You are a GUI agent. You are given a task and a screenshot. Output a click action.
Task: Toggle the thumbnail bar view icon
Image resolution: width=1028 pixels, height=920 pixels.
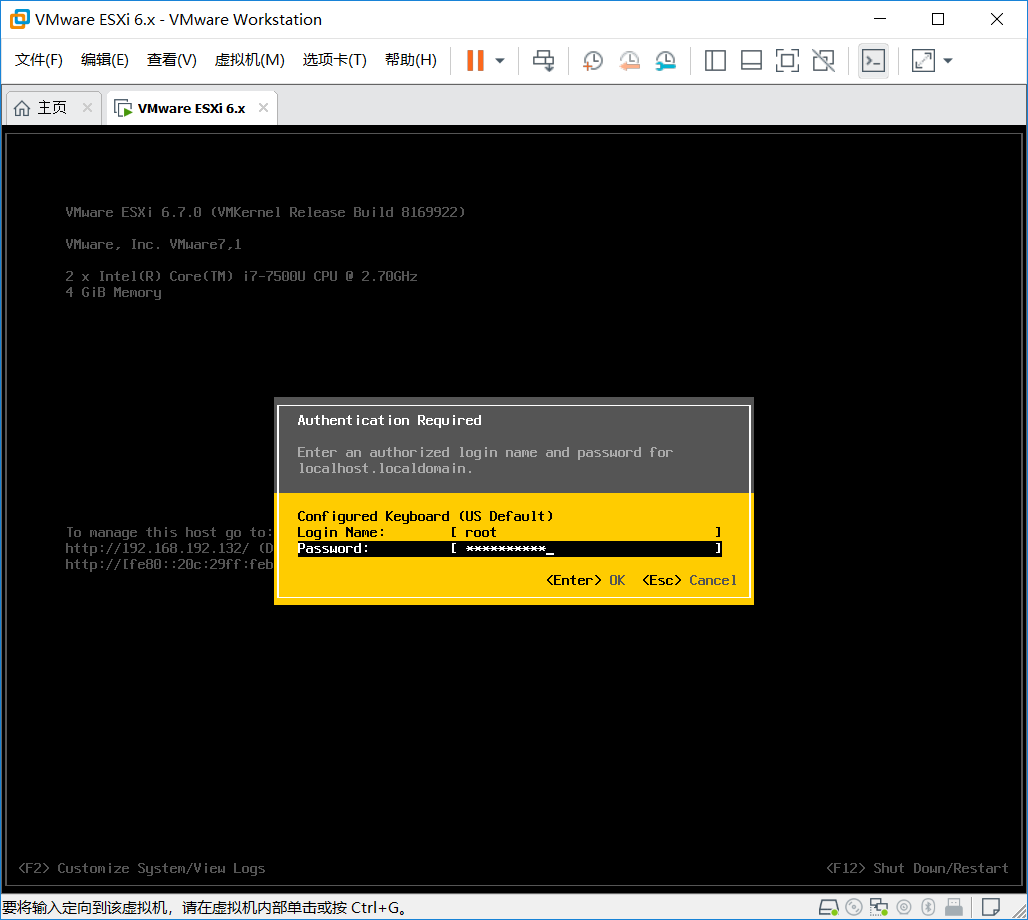click(751, 61)
